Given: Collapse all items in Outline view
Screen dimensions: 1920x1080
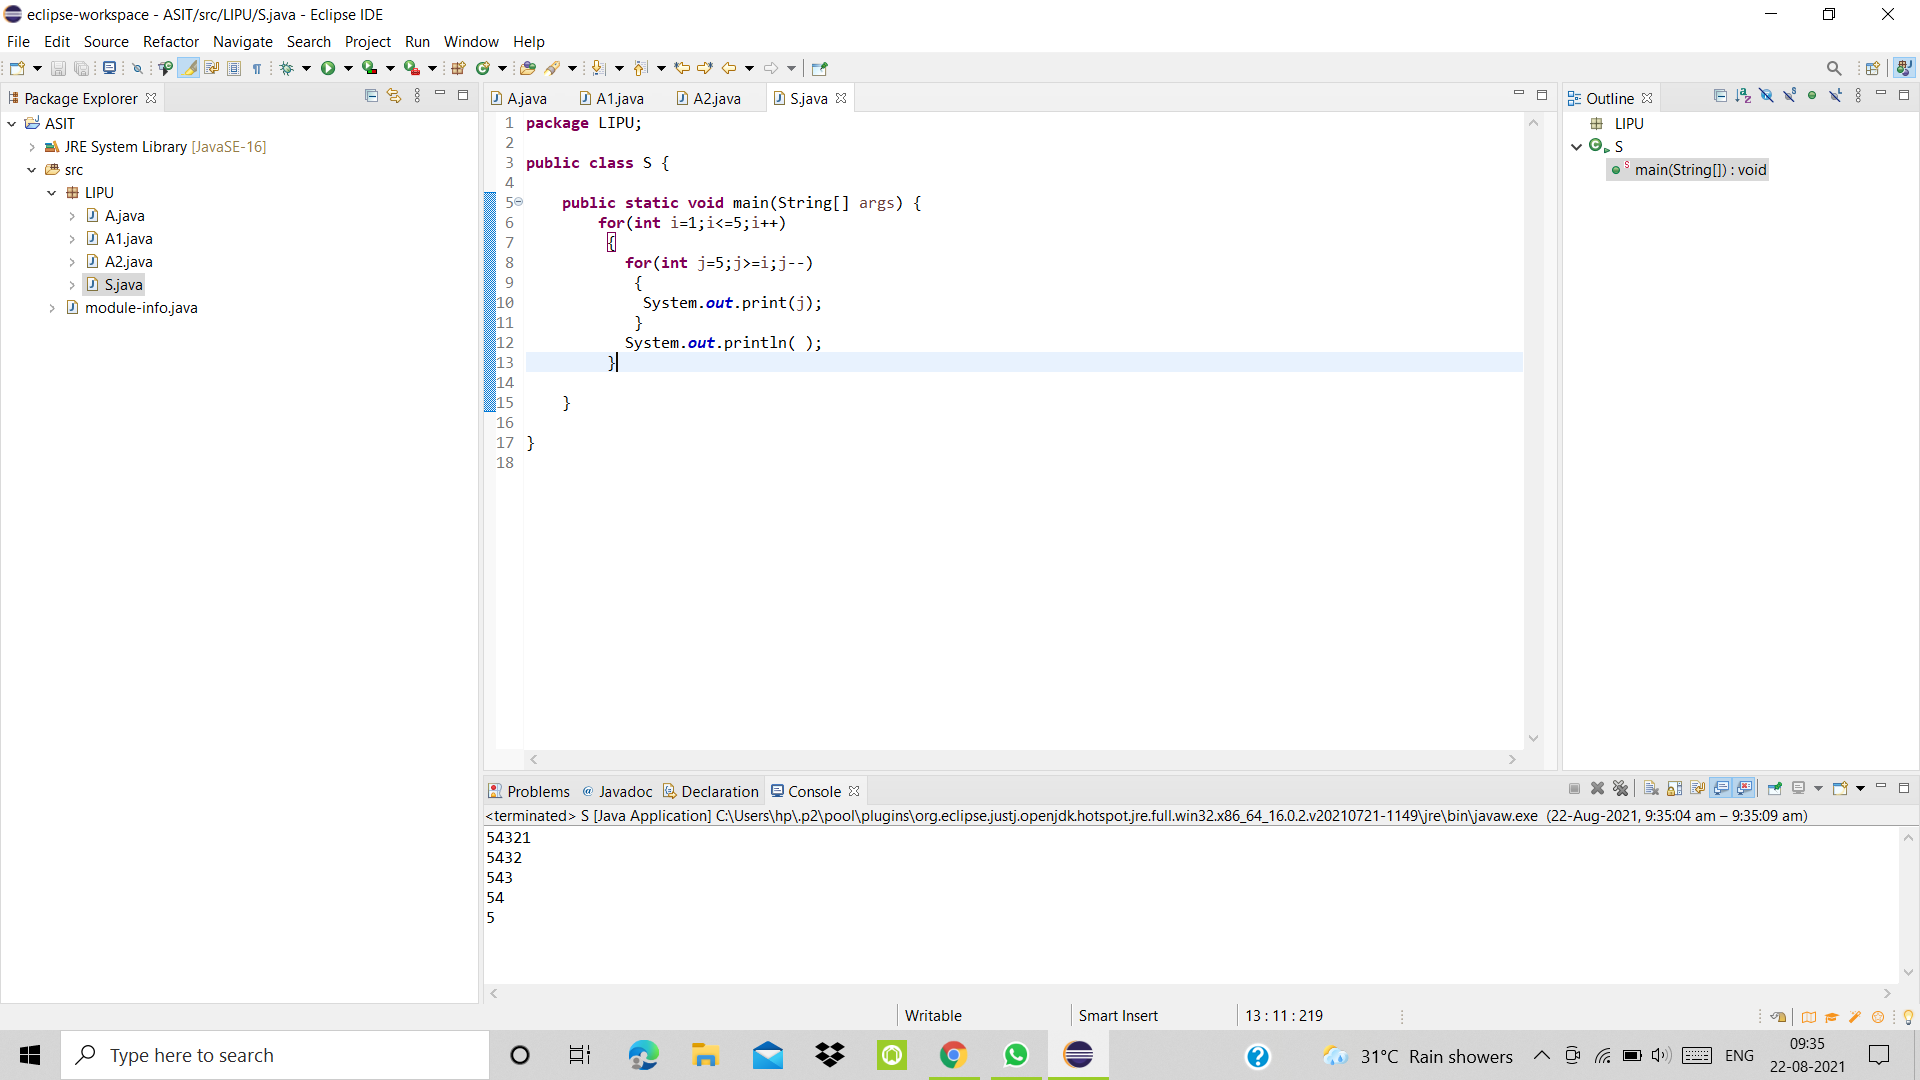Looking at the screenshot, I should click(x=1721, y=94).
